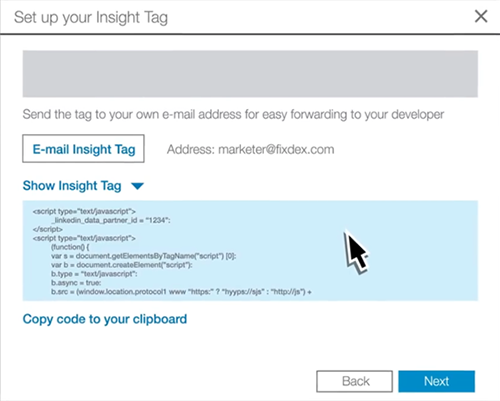Click Copy code to your clipboard

[x=105, y=319]
